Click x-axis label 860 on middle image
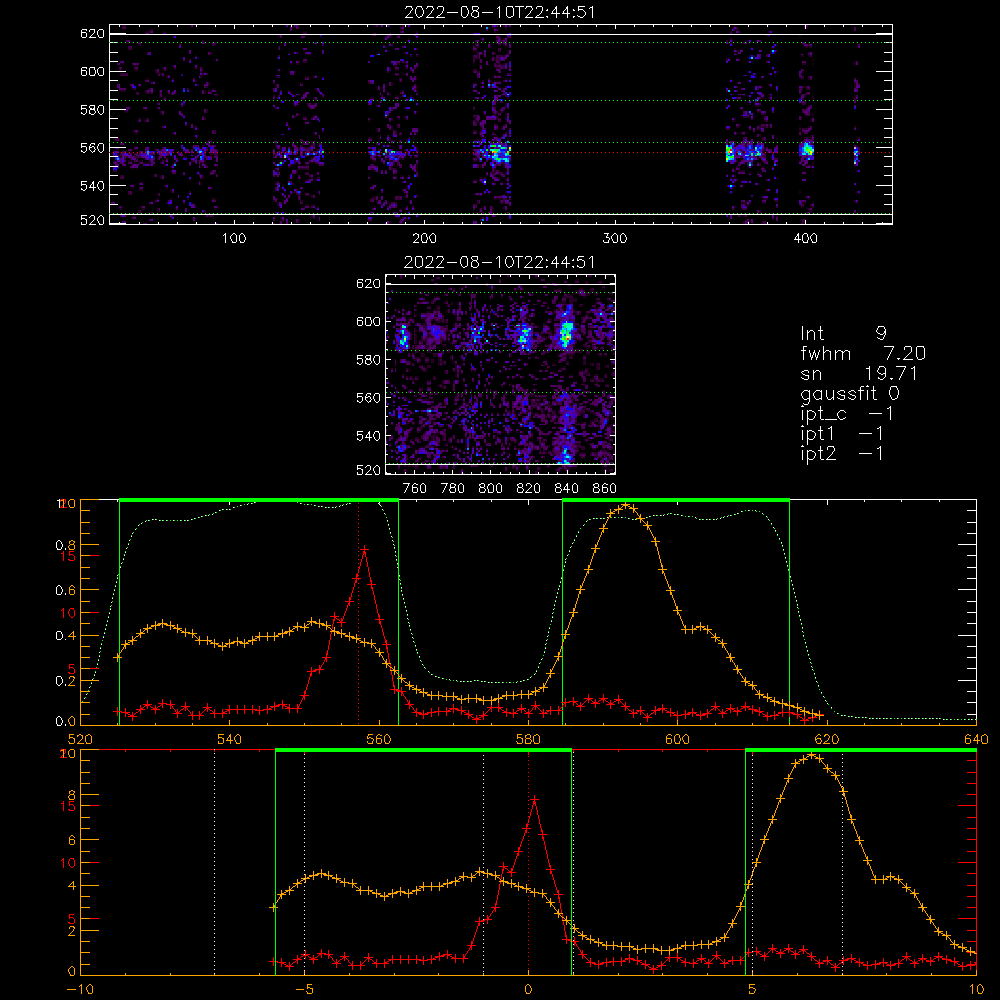Image resolution: width=1000 pixels, height=1000 pixels. [604, 489]
